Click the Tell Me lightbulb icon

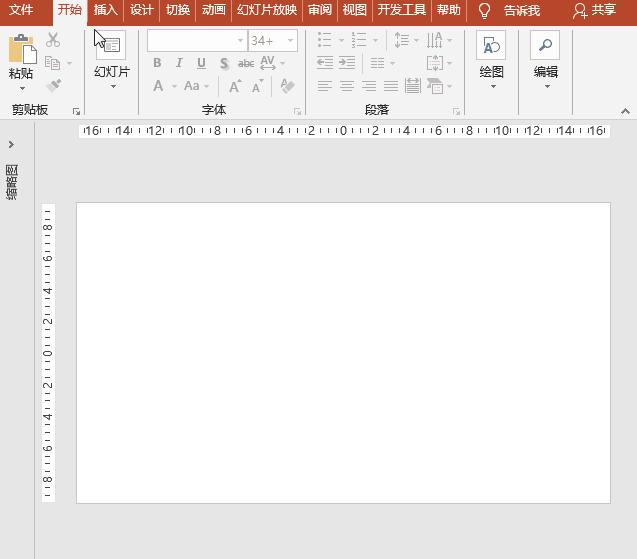[x=484, y=10]
